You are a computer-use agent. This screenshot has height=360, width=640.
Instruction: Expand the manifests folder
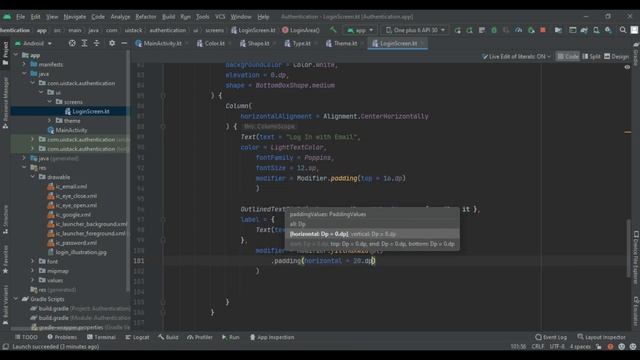click(24, 64)
